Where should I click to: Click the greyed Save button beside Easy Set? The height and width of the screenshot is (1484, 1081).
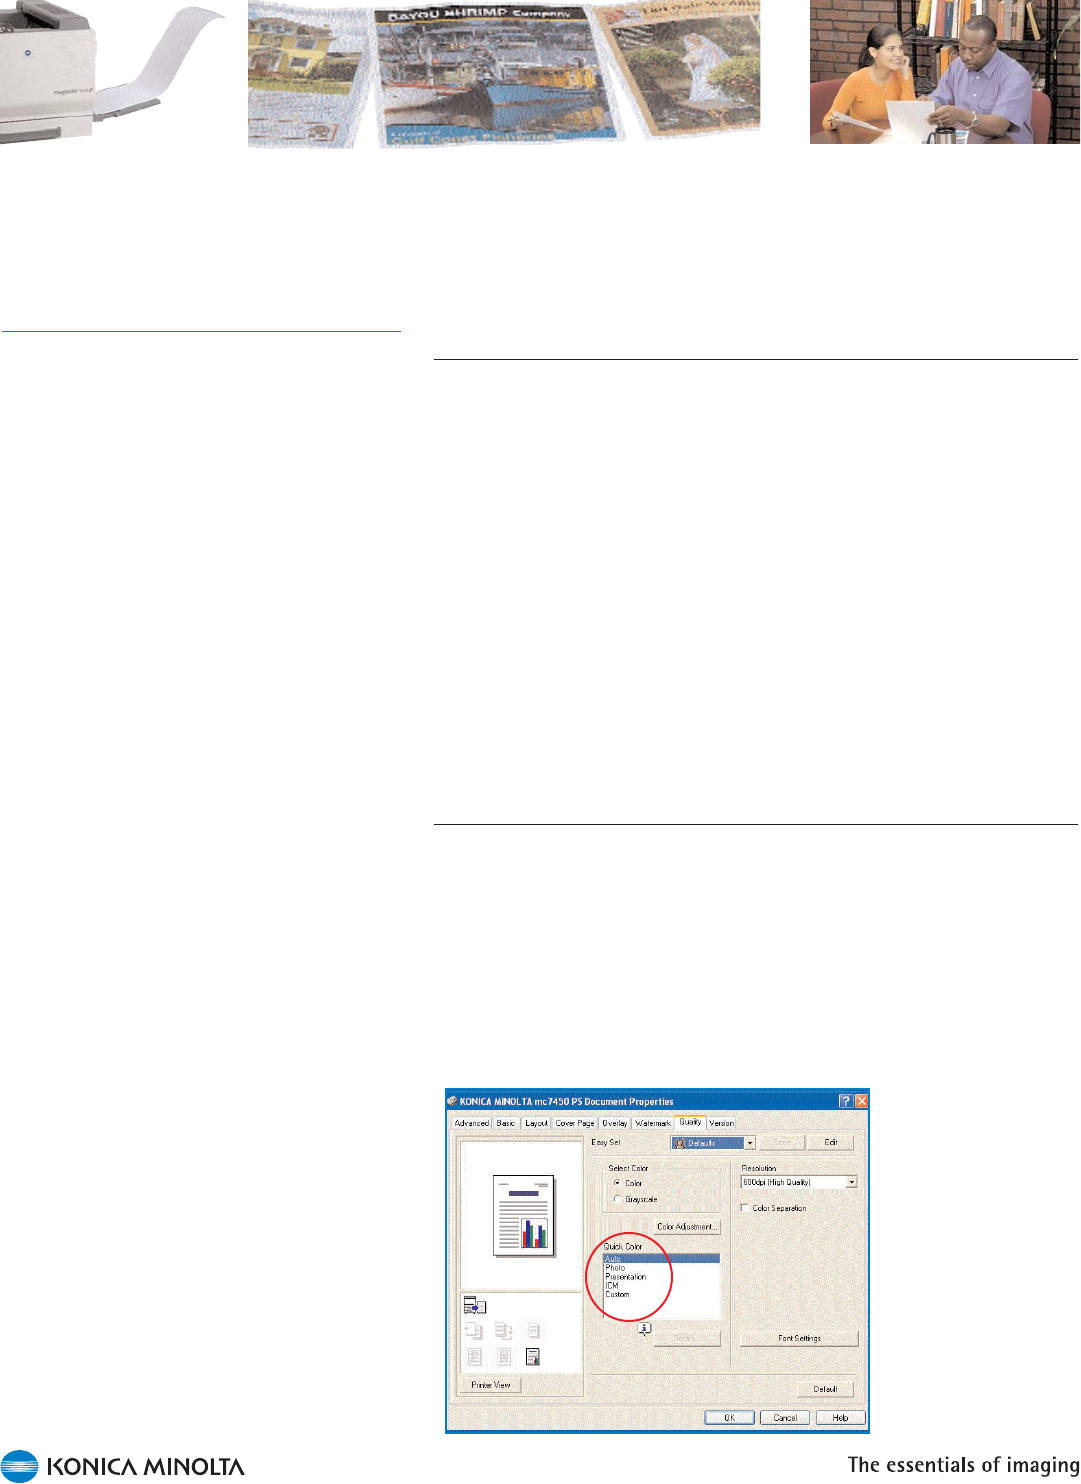pyautogui.click(x=782, y=1142)
